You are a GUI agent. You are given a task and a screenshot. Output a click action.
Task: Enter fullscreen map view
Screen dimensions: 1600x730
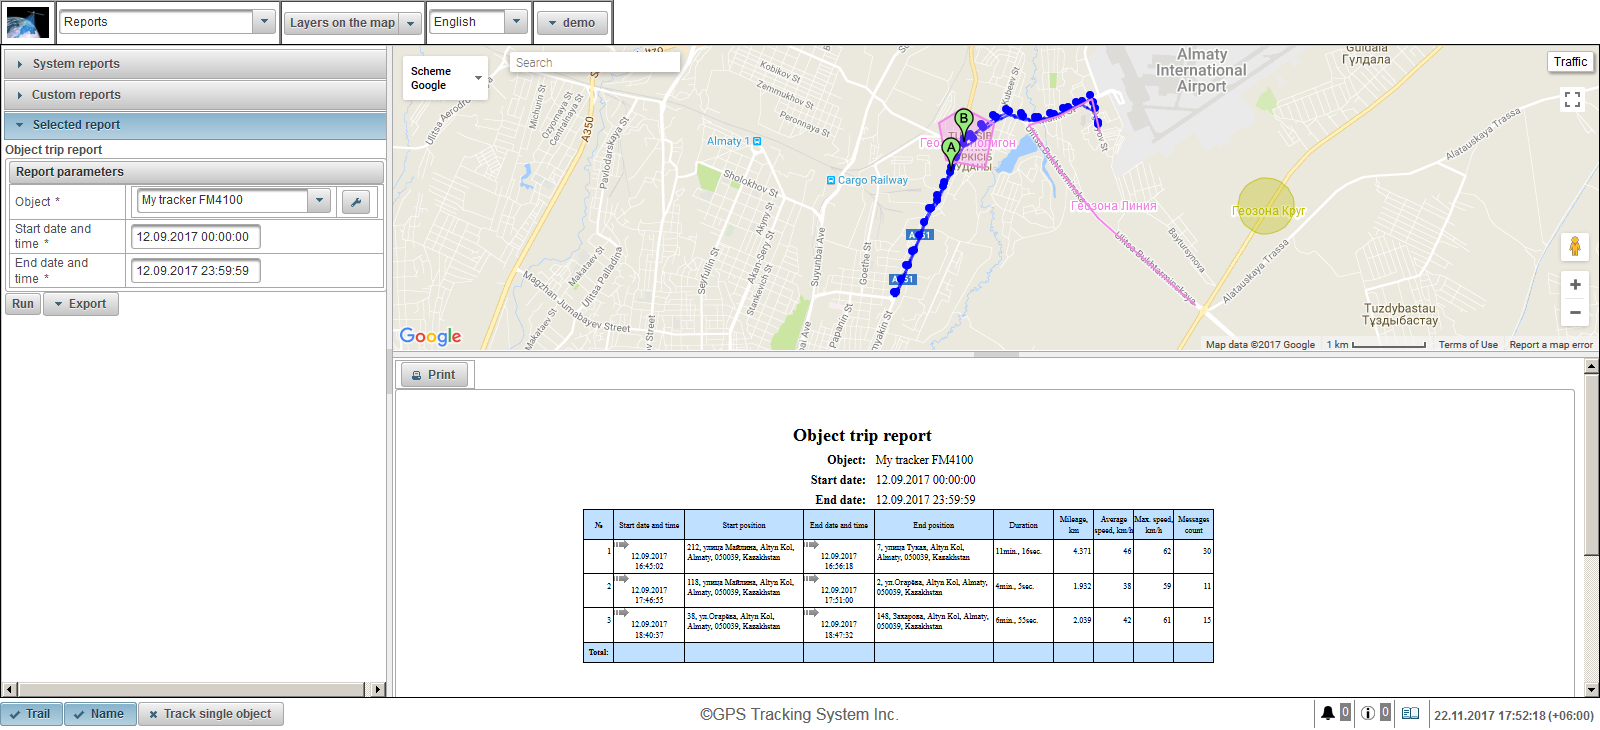coord(1572,100)
